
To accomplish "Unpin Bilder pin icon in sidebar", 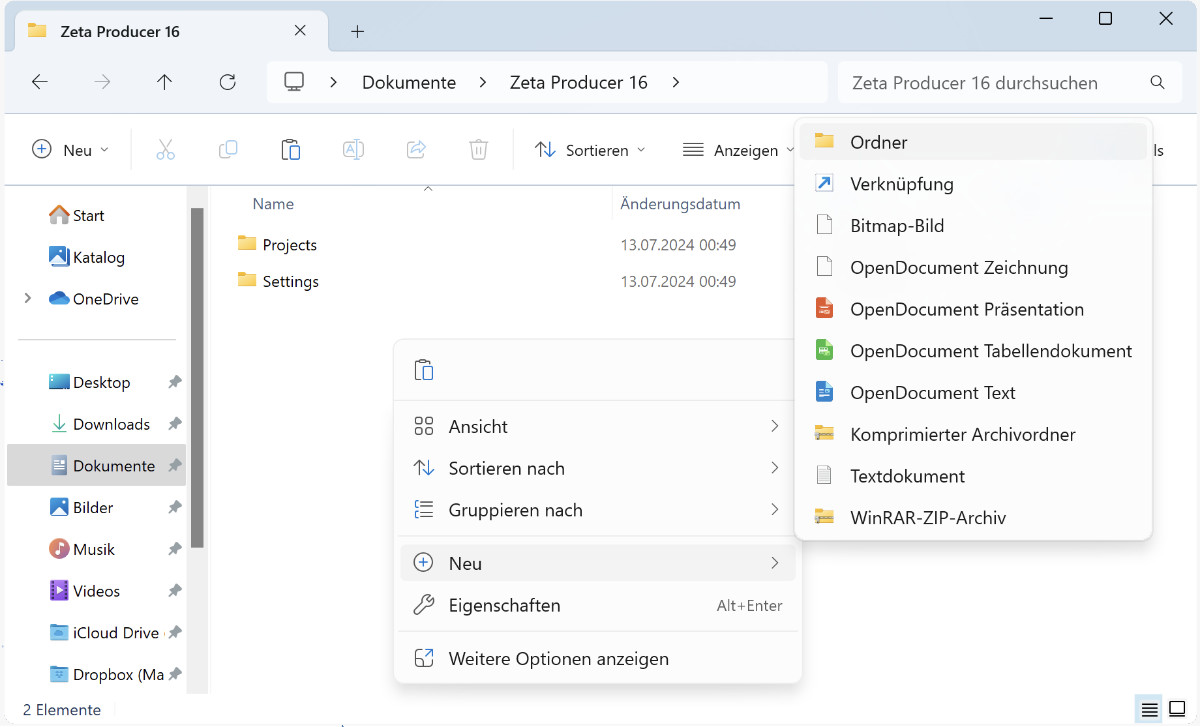I will (175, 508).
